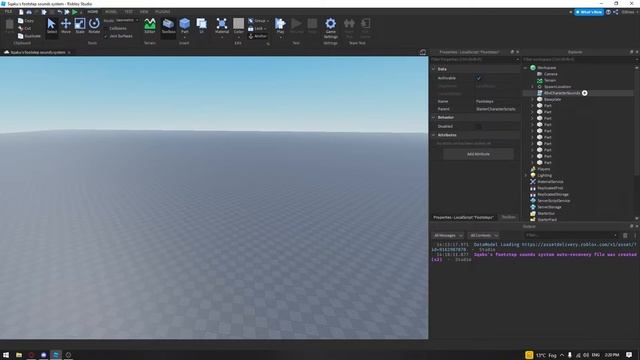Select Workspace in the Explorer
Image resolution: width=640 pixels, height=360 pixels.
coord(547,68)
